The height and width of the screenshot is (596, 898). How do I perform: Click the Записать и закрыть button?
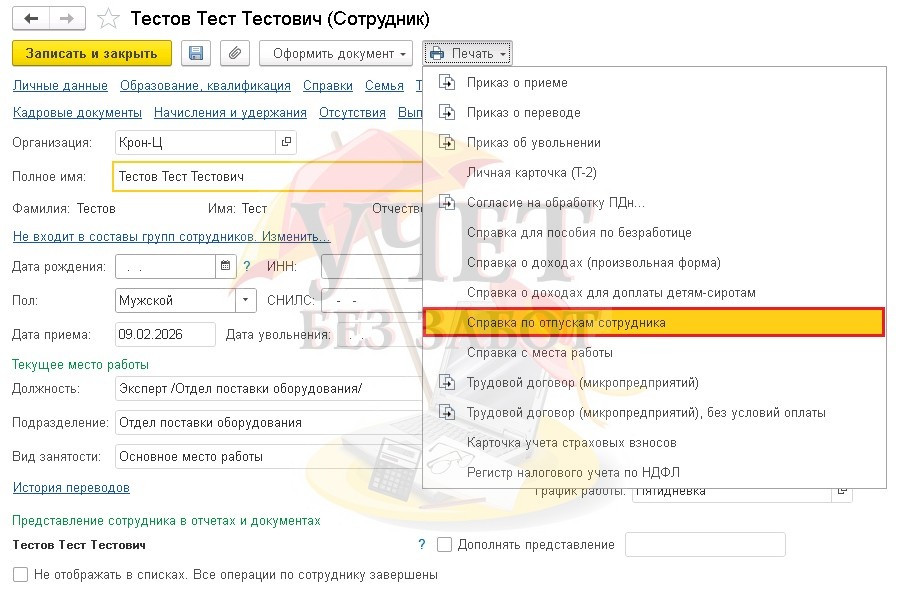pos(92,53)
